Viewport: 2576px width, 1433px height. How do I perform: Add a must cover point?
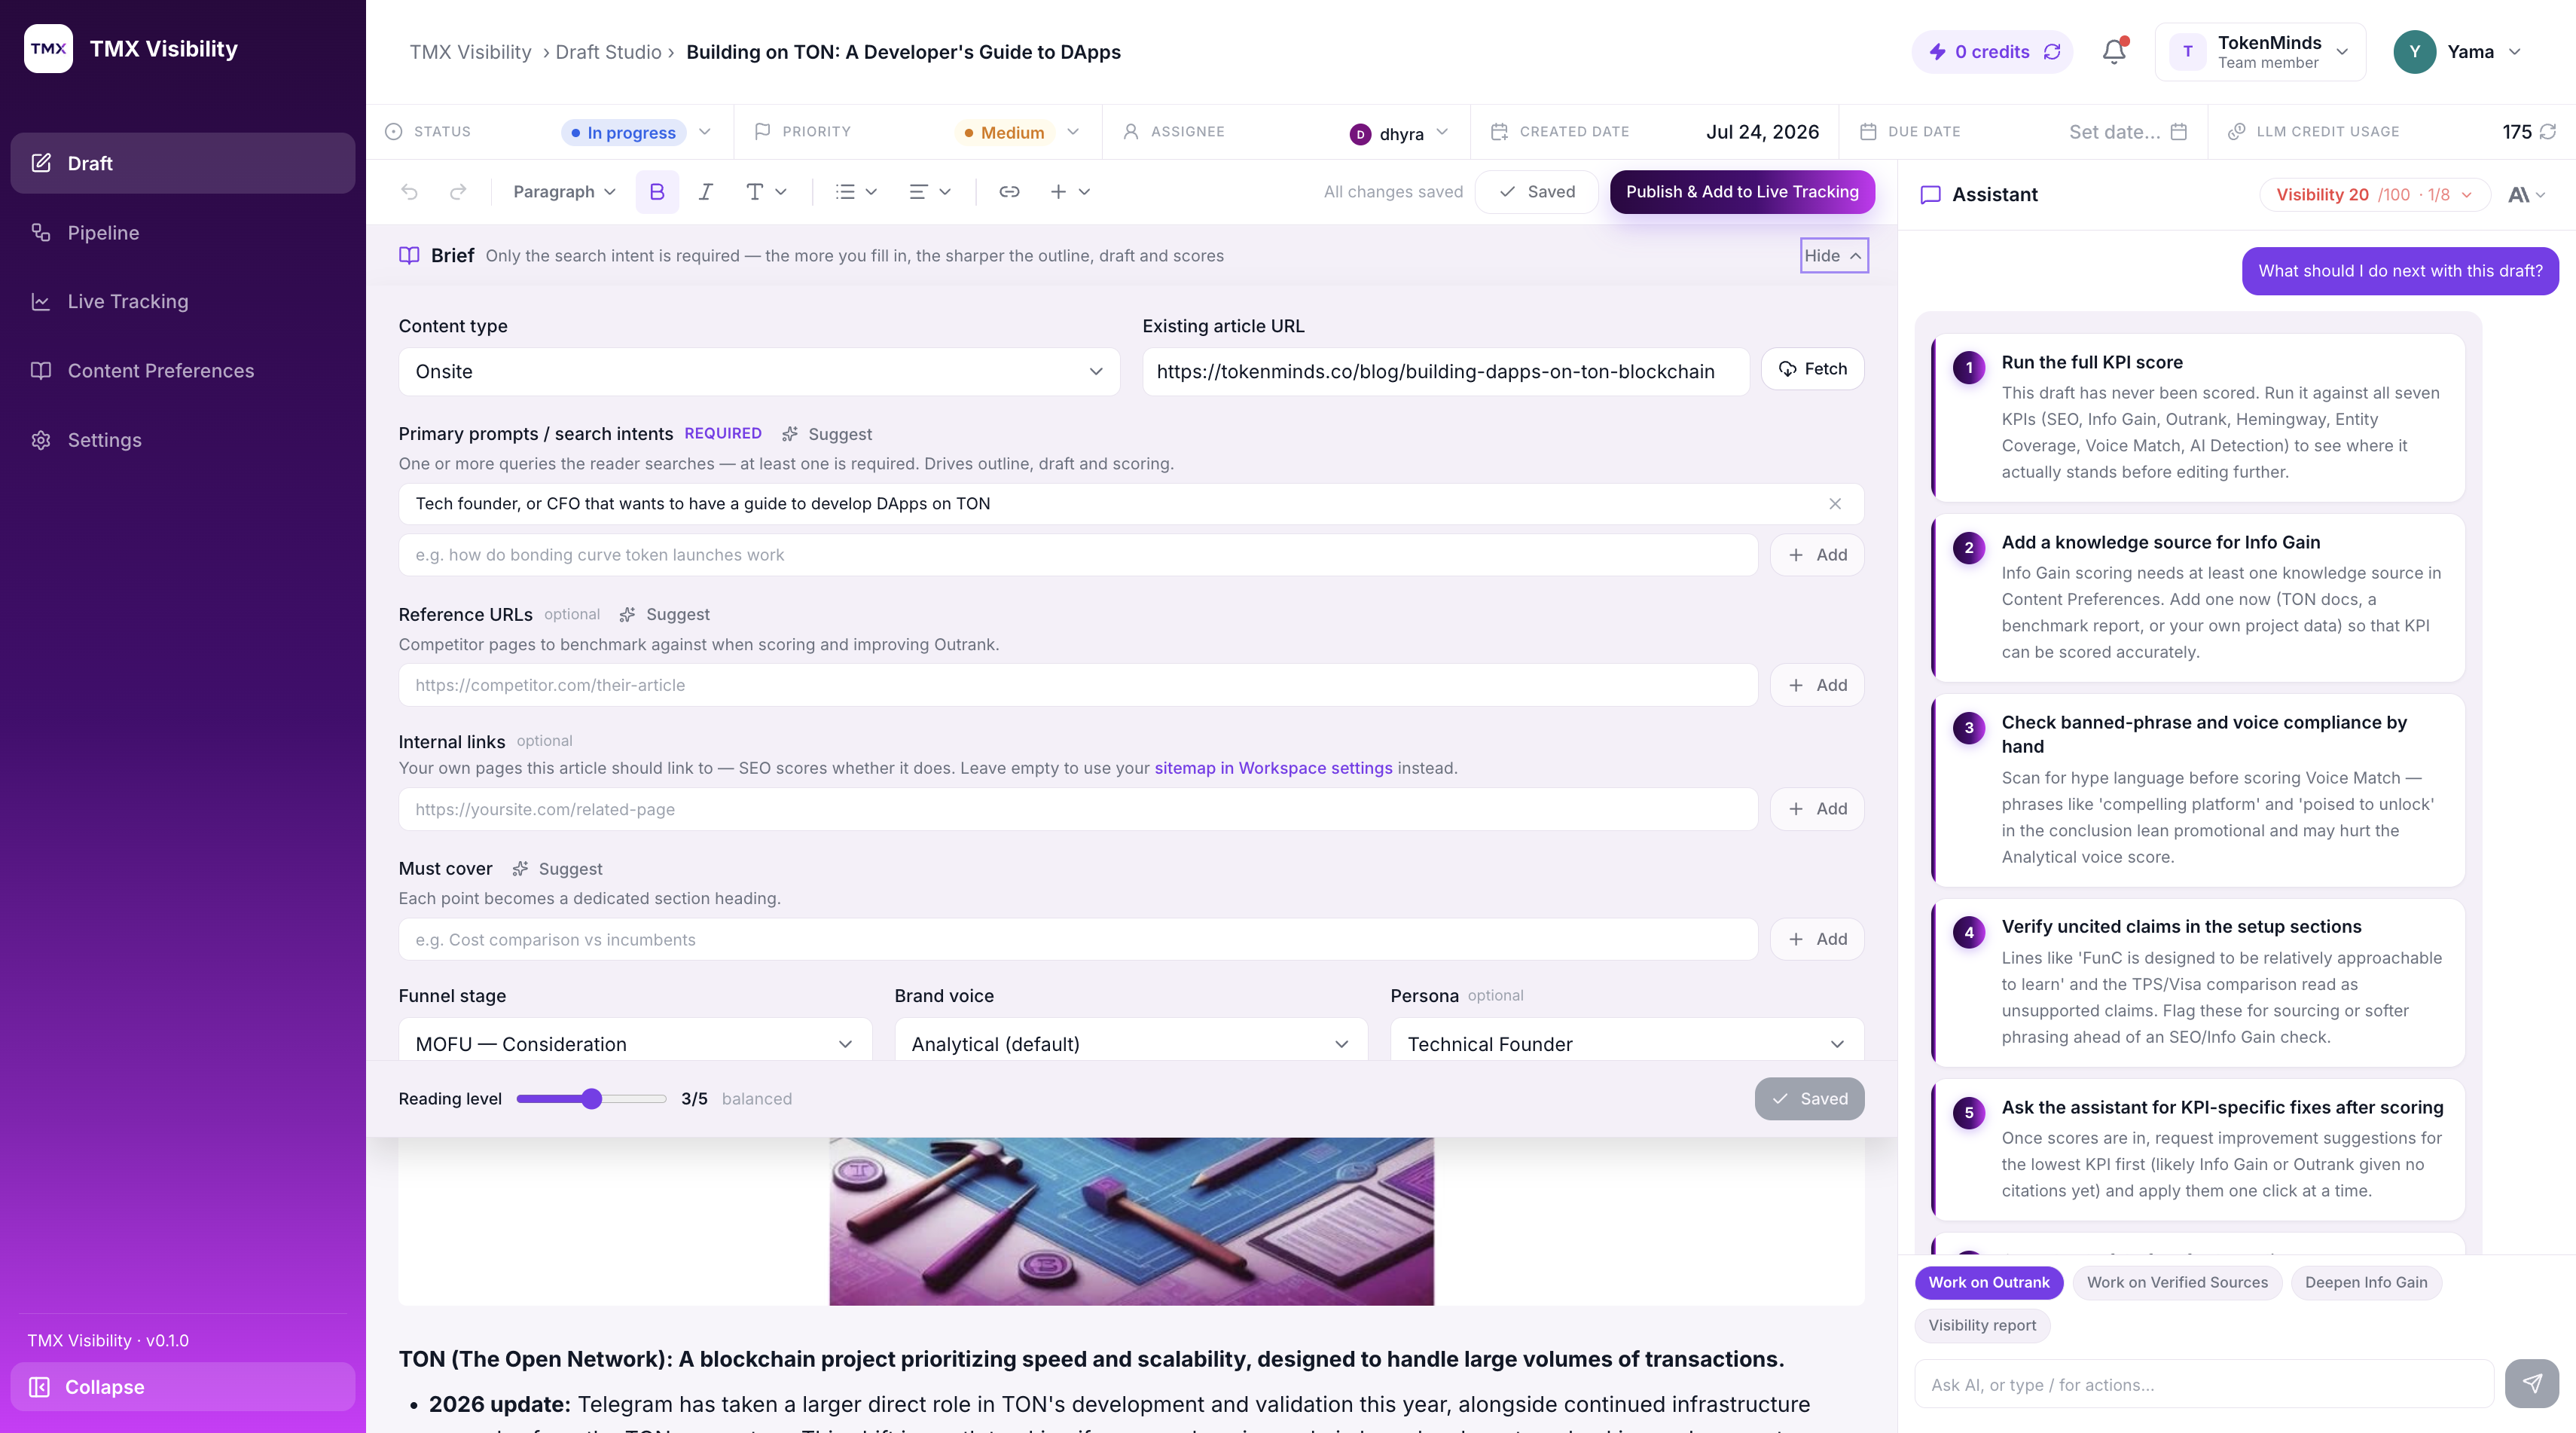1817,940
